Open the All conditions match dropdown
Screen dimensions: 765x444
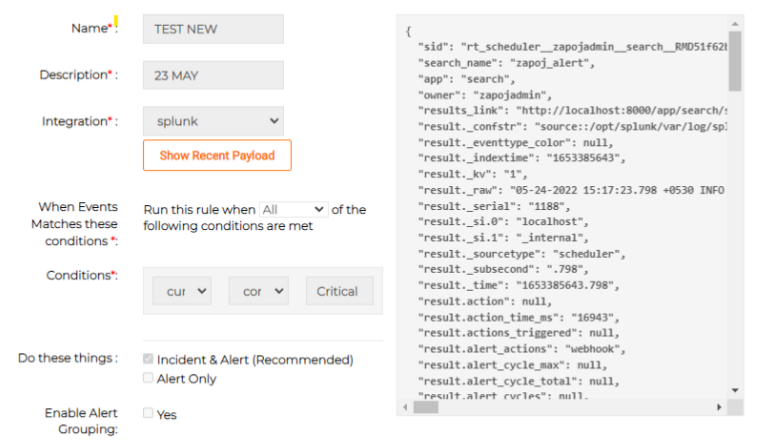(x=294, y=209)
